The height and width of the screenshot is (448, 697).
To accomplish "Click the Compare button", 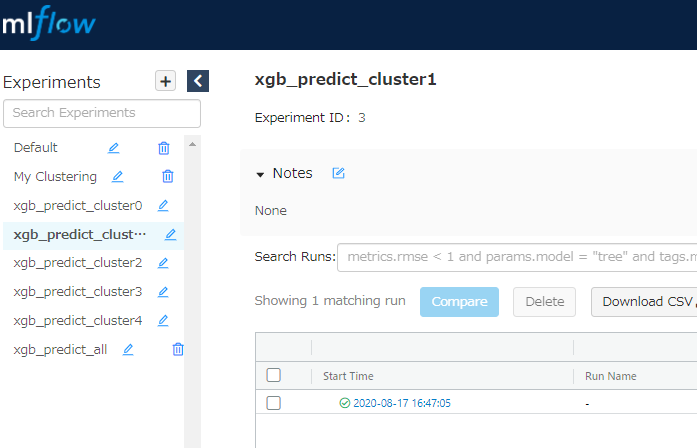I will (459, 302).
